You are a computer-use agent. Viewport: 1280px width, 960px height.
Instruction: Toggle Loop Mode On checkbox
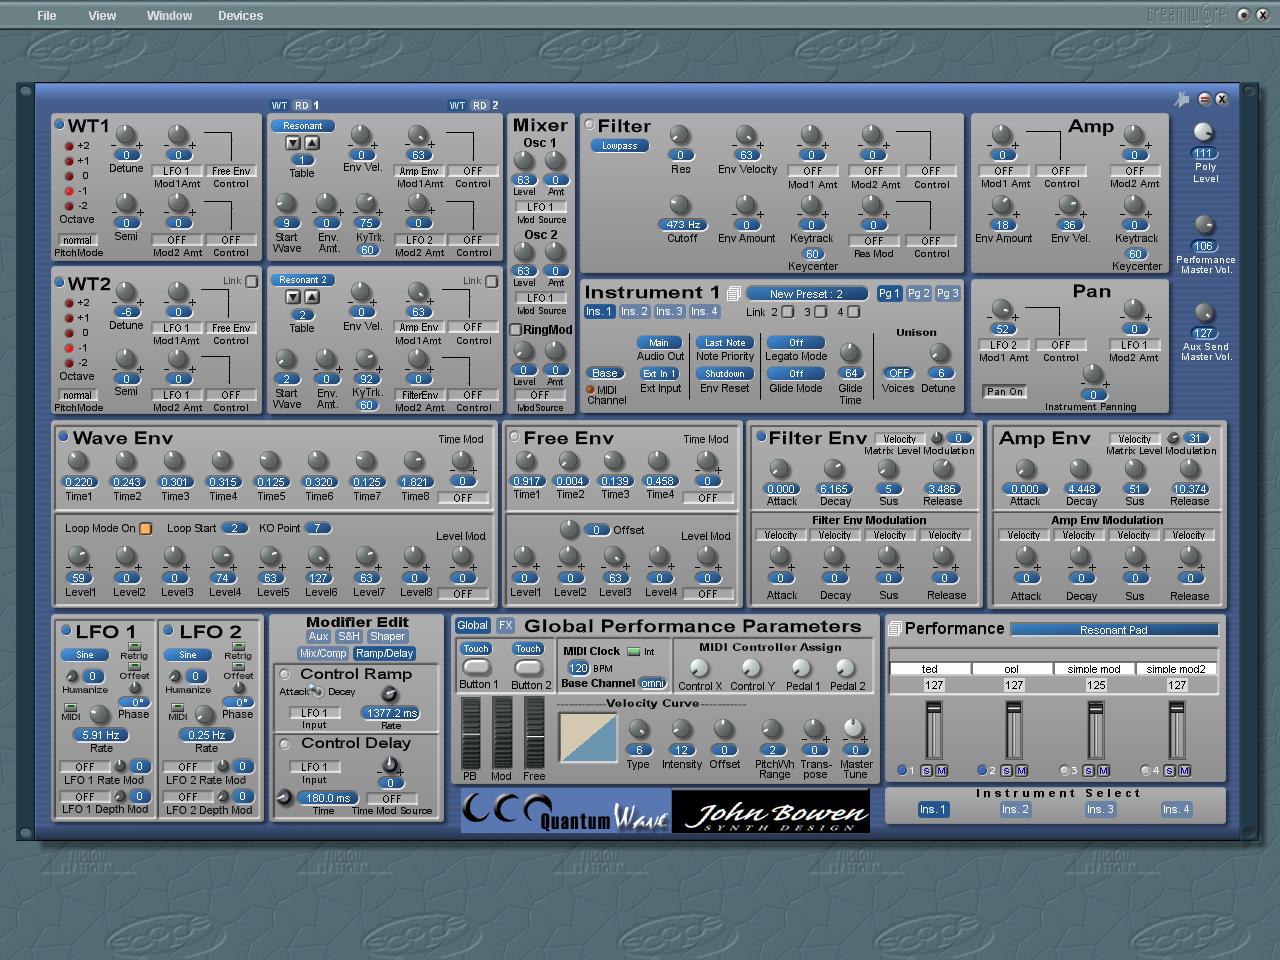pos(145,528)
